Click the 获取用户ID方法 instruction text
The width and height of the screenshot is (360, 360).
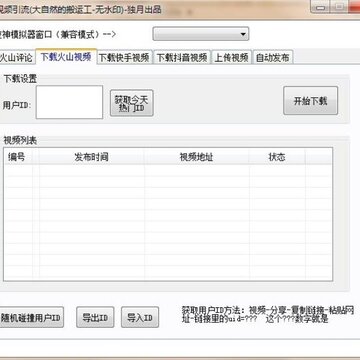pos(268,314)
